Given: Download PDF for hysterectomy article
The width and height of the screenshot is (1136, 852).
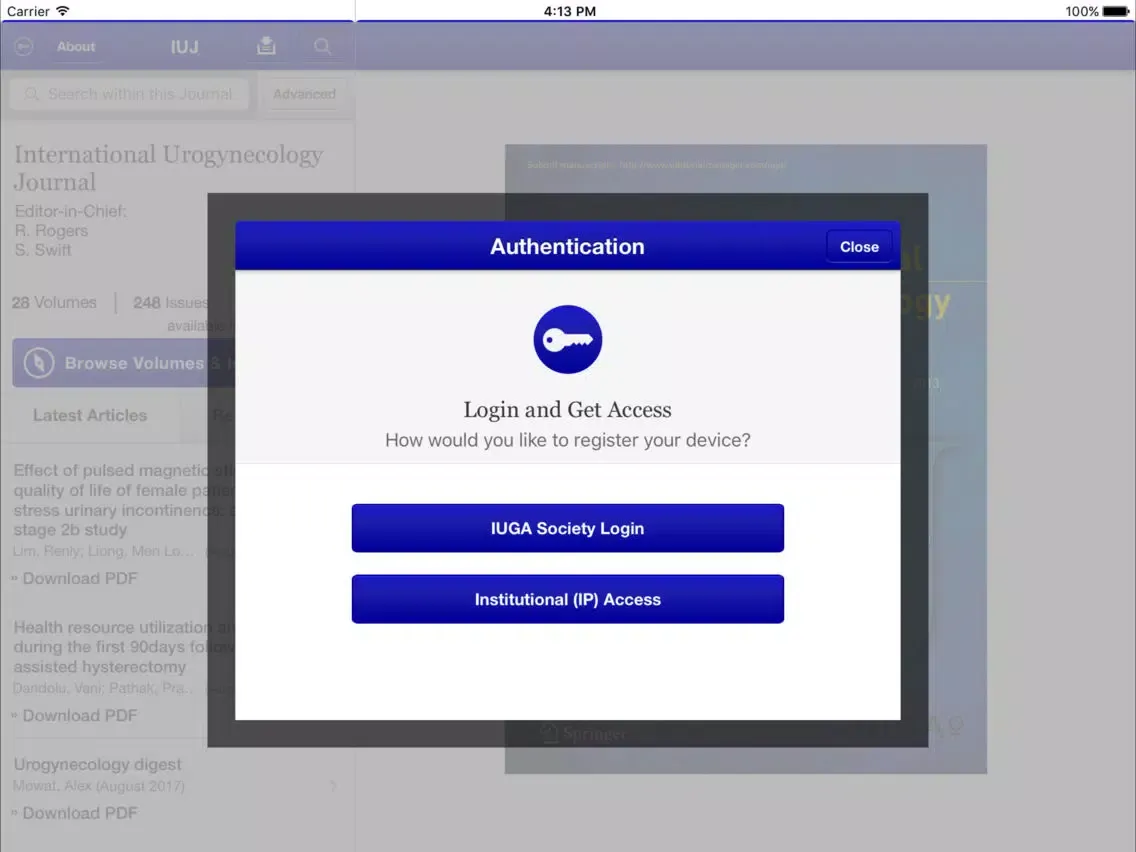Looking at the screenshot, I should (x=75, y=716).
